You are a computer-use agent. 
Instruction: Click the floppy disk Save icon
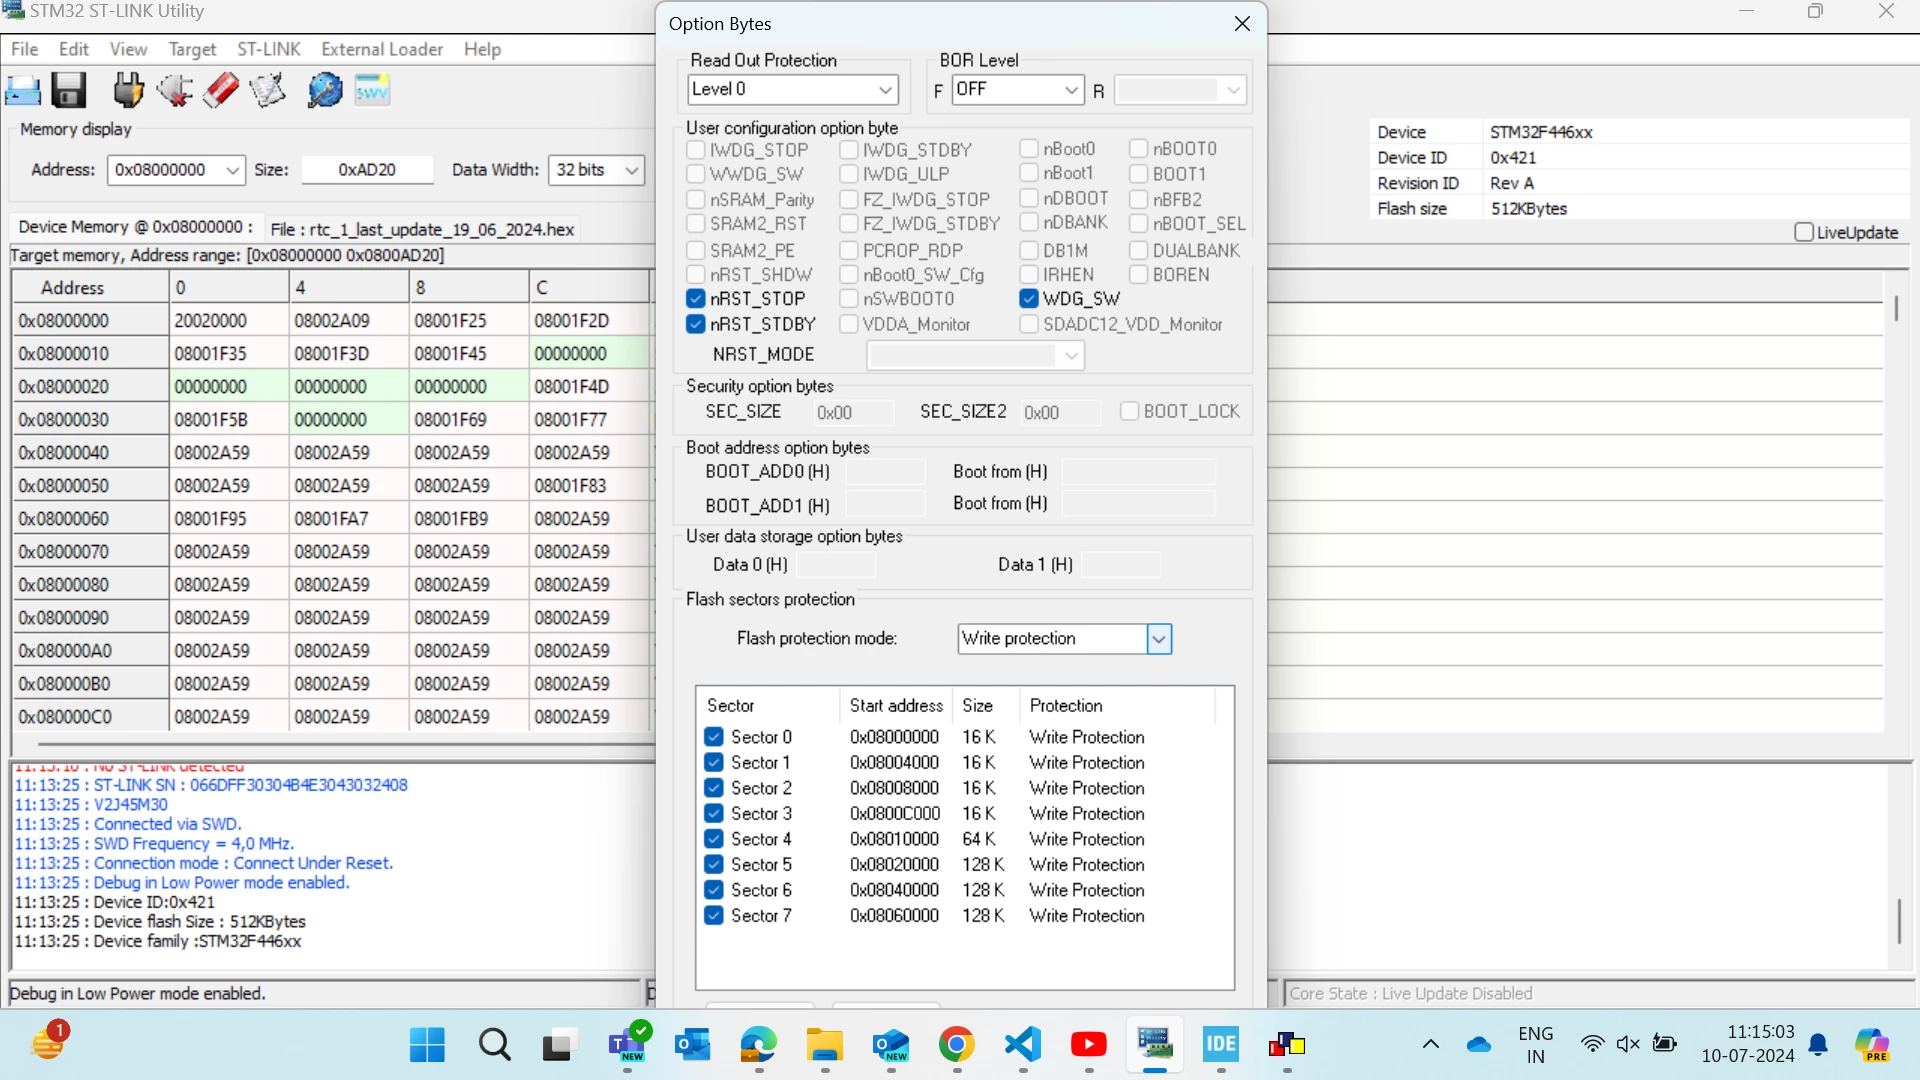click(68, 91)
